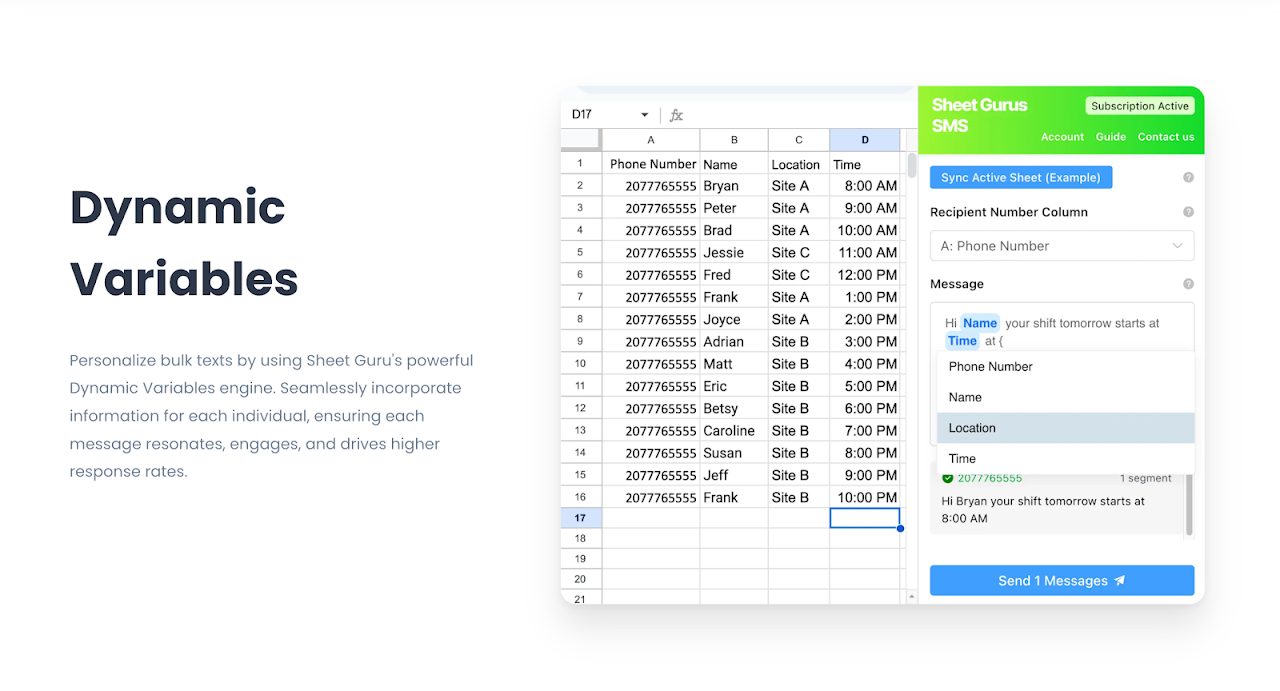Click the 12:00 PM time cell

865,275
